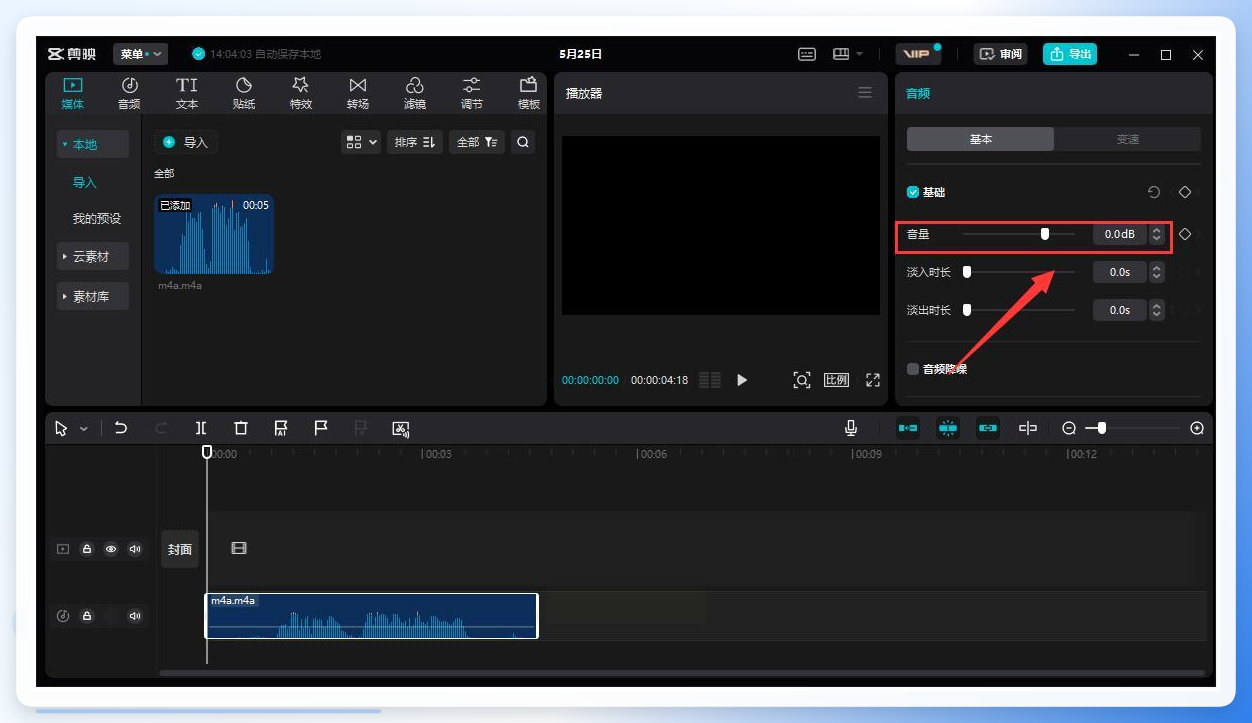Open the 特效 effects tab
The height and width of the screenshot is (723, 1252).
click(301, 93)
